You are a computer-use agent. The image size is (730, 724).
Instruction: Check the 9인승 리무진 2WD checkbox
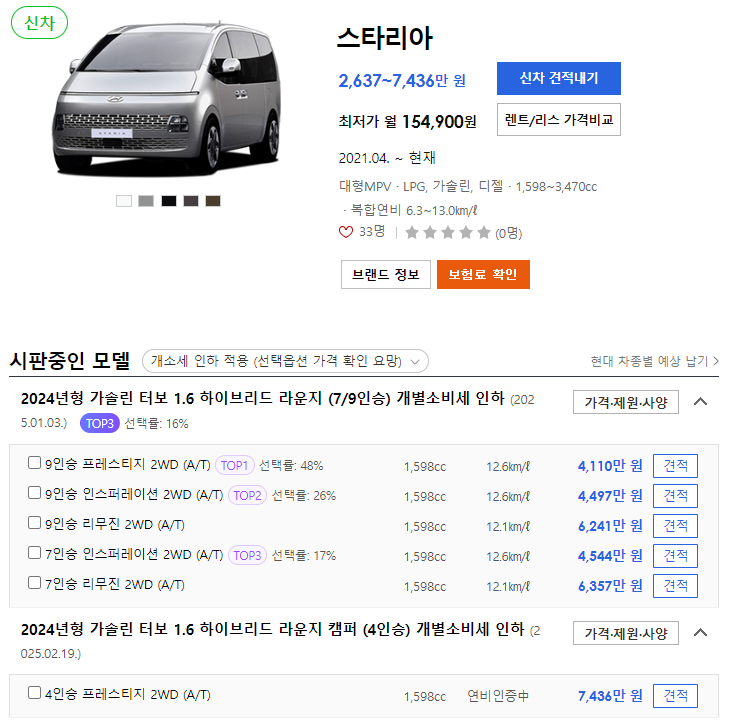(34, 522)
